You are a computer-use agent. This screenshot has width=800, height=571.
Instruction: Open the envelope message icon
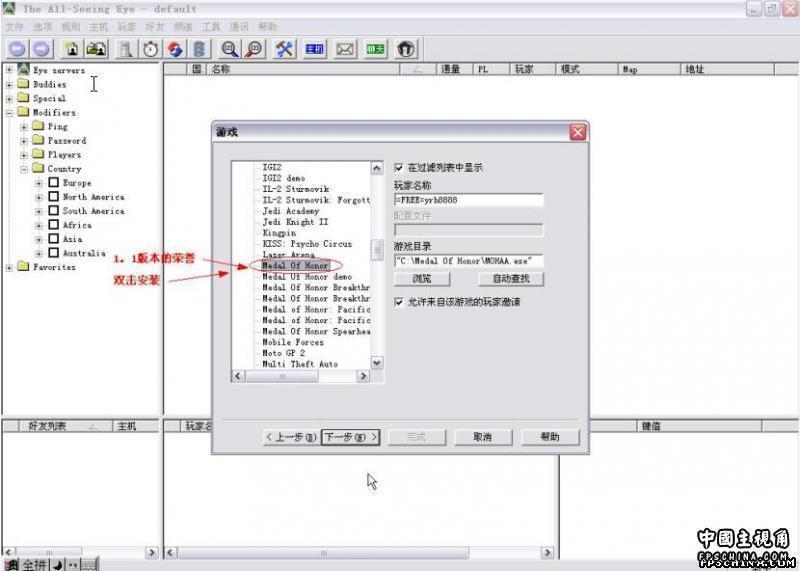[x=345, y=49]
